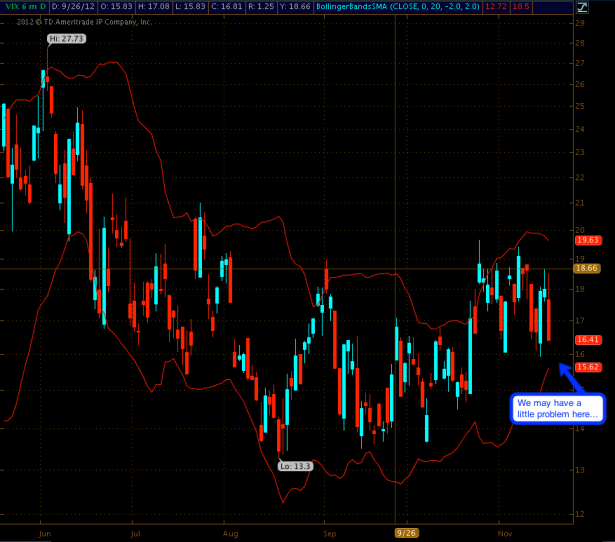Select the 18.66 price level tag

pyautogui.click(x=587, y=268)
